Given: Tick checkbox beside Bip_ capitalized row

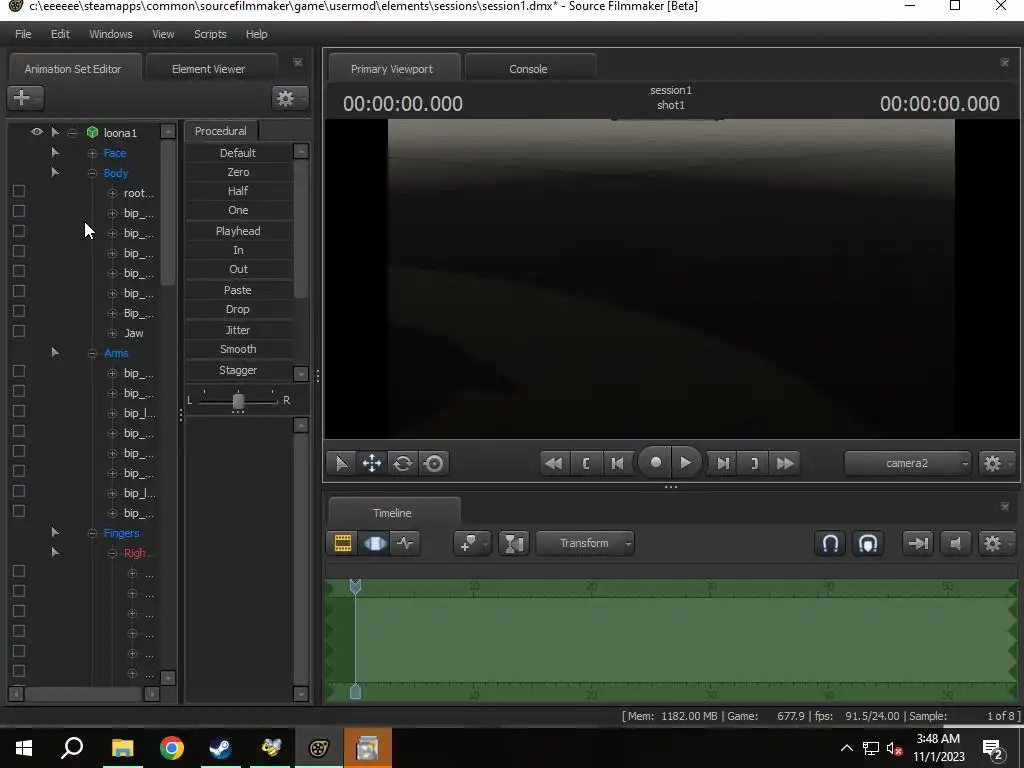Looking at the screenshot, I should pyautogui.click(x=19, y=311).
